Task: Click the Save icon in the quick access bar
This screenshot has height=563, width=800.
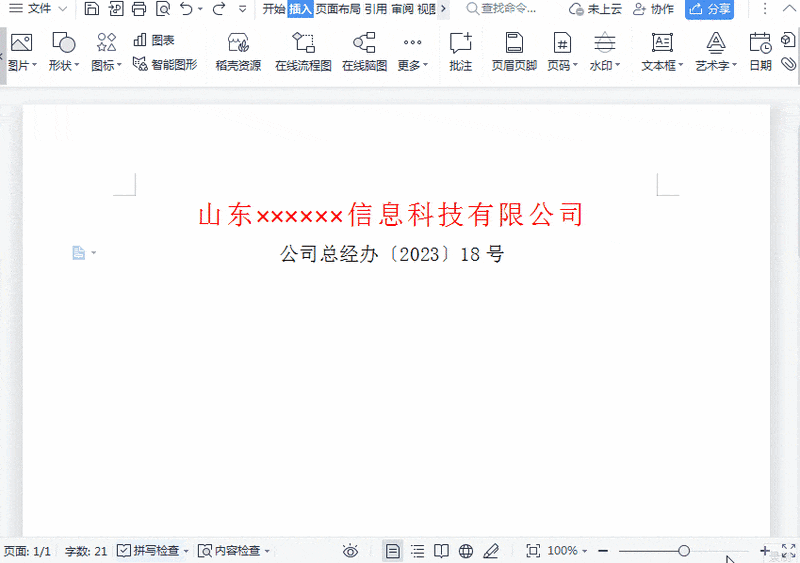Action: [x=91, y=9]
